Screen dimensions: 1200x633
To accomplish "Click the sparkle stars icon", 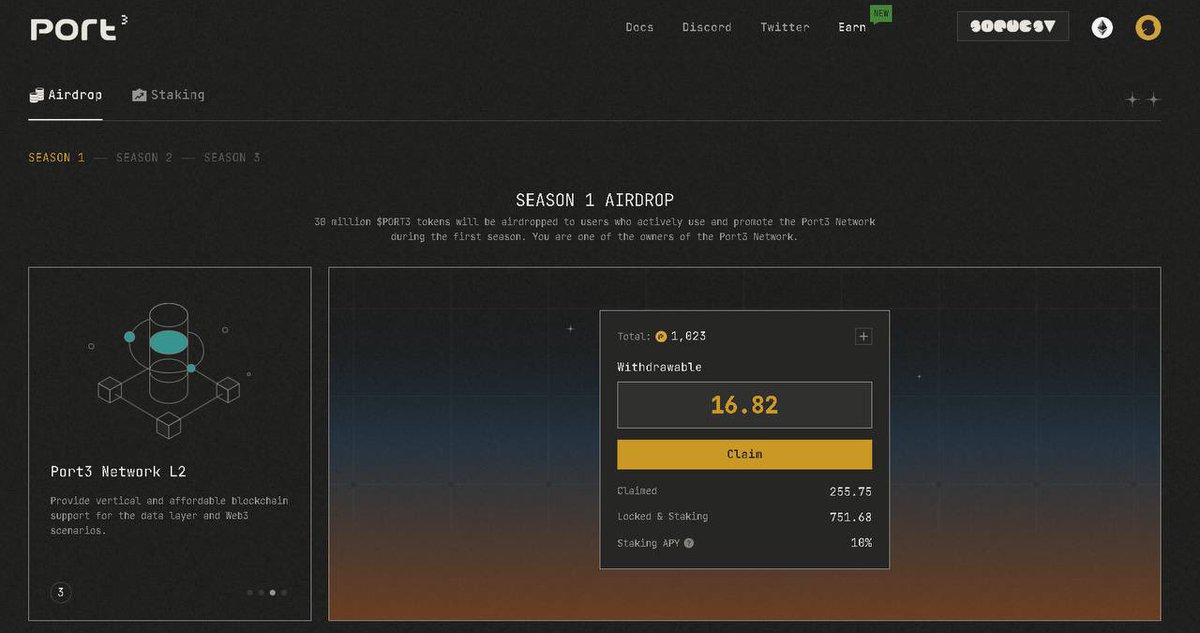I will pos(1143,99).
